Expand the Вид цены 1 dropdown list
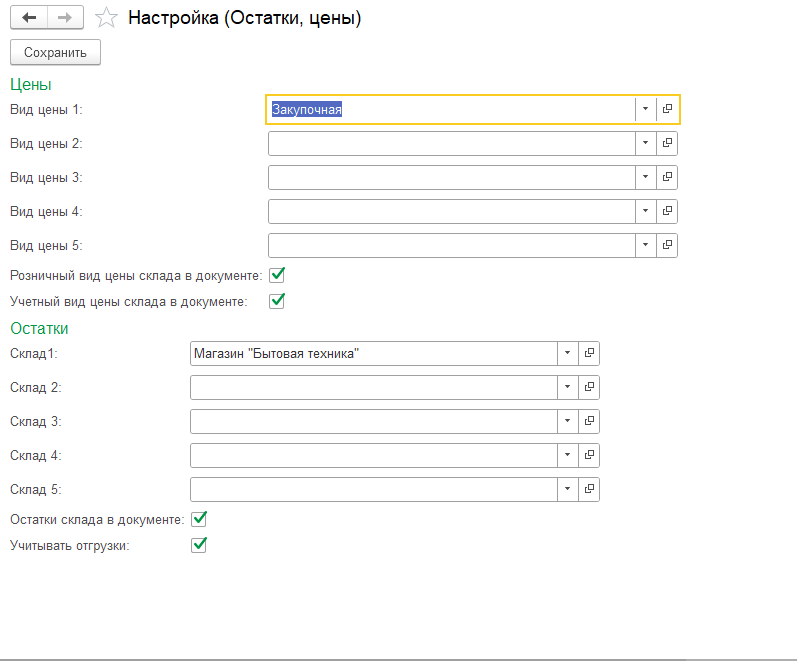Viewport: 797px width, 661px height. [646, 109]
